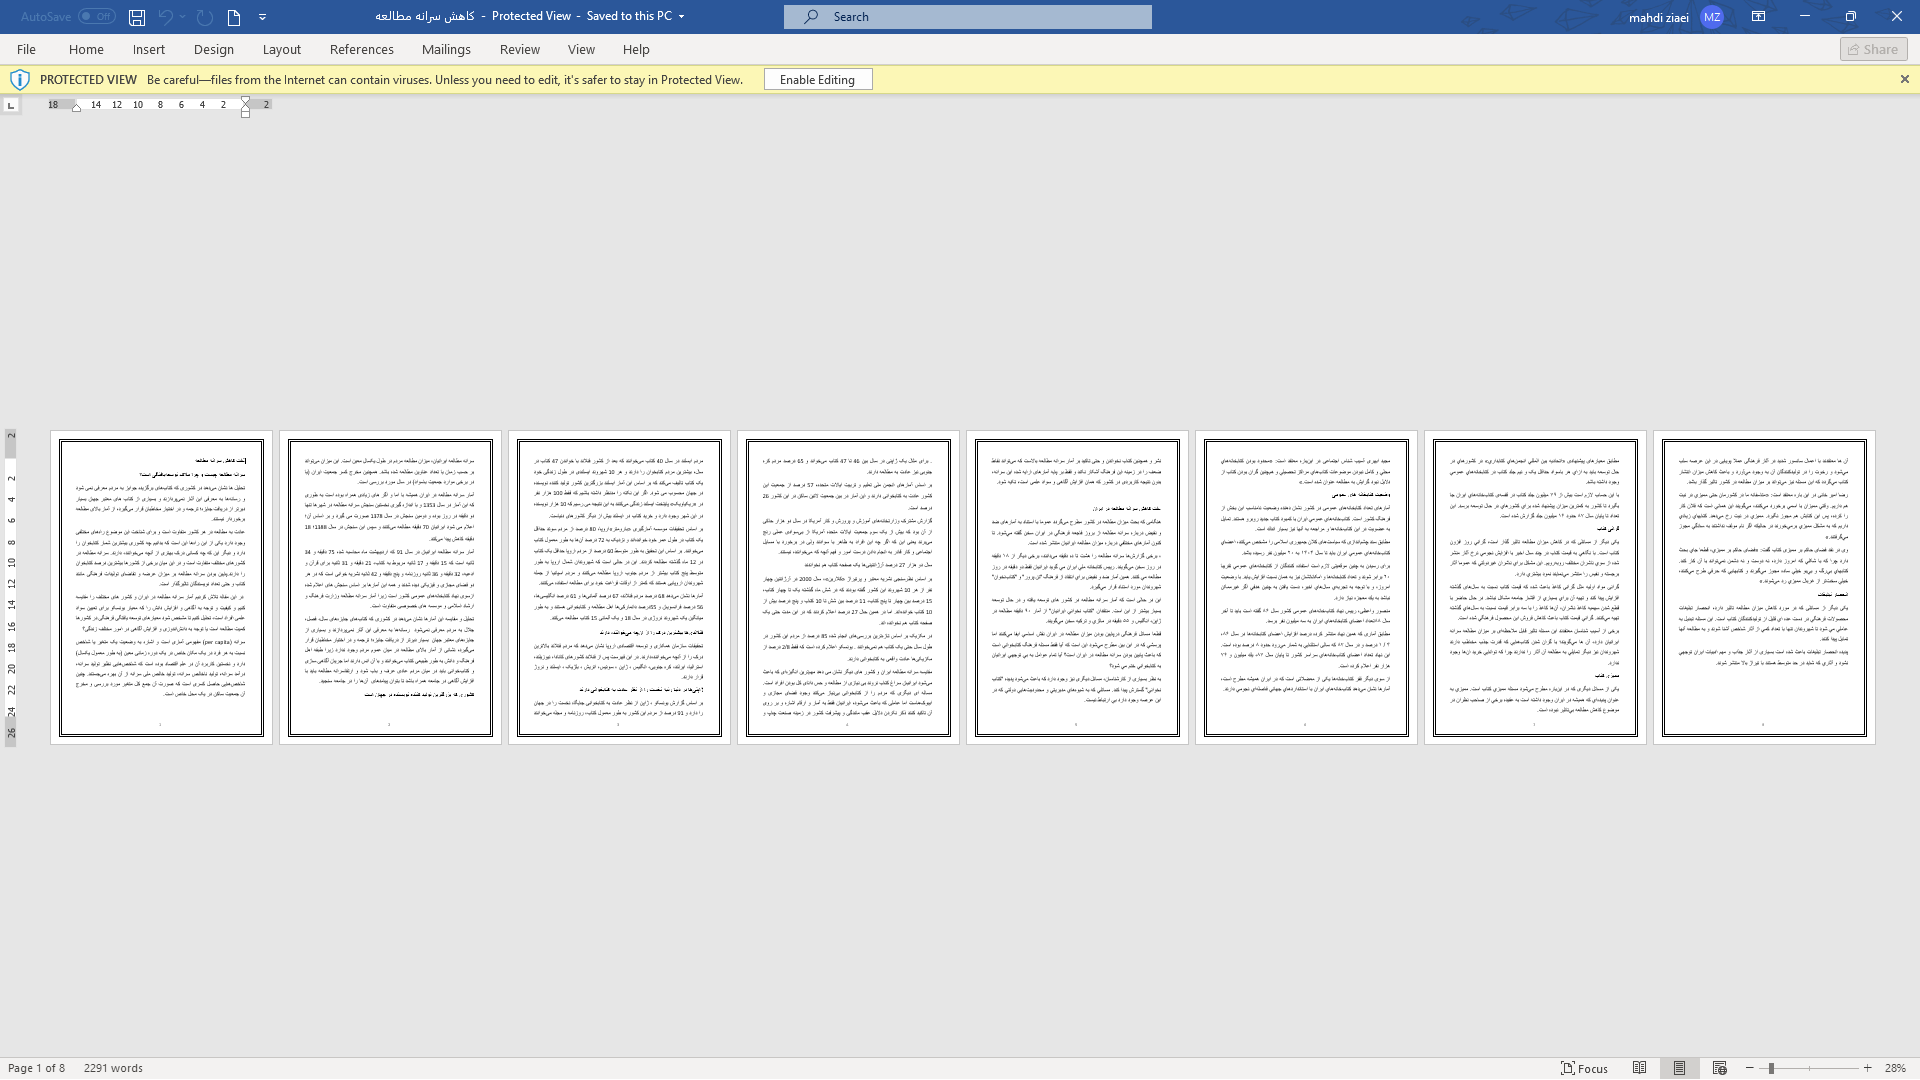Select the fifth page thumbnail
This screenshot has height=1080, width=1920.
pos(1077,588)
